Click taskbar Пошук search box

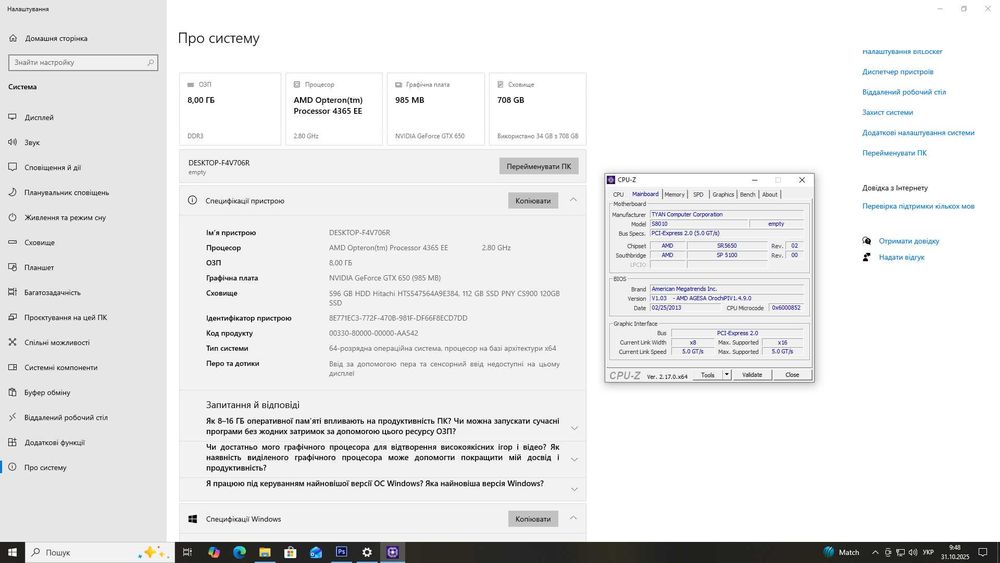(x=99, y=552)
